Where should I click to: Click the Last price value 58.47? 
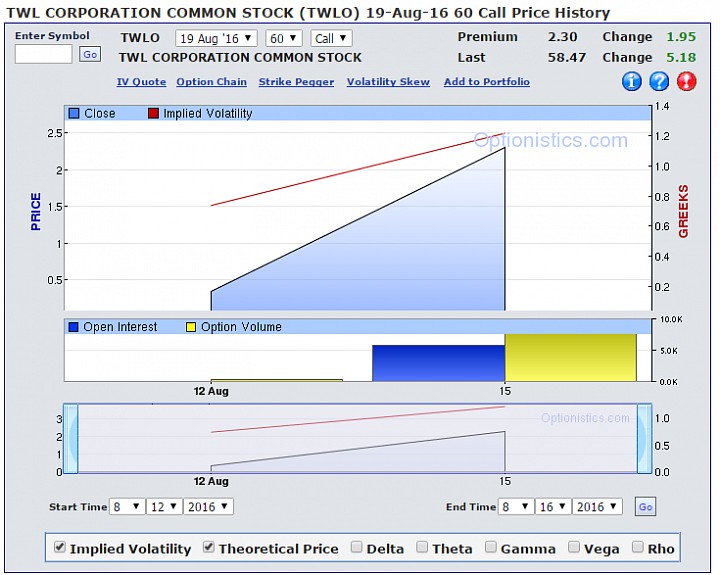(x=567, y=57)
